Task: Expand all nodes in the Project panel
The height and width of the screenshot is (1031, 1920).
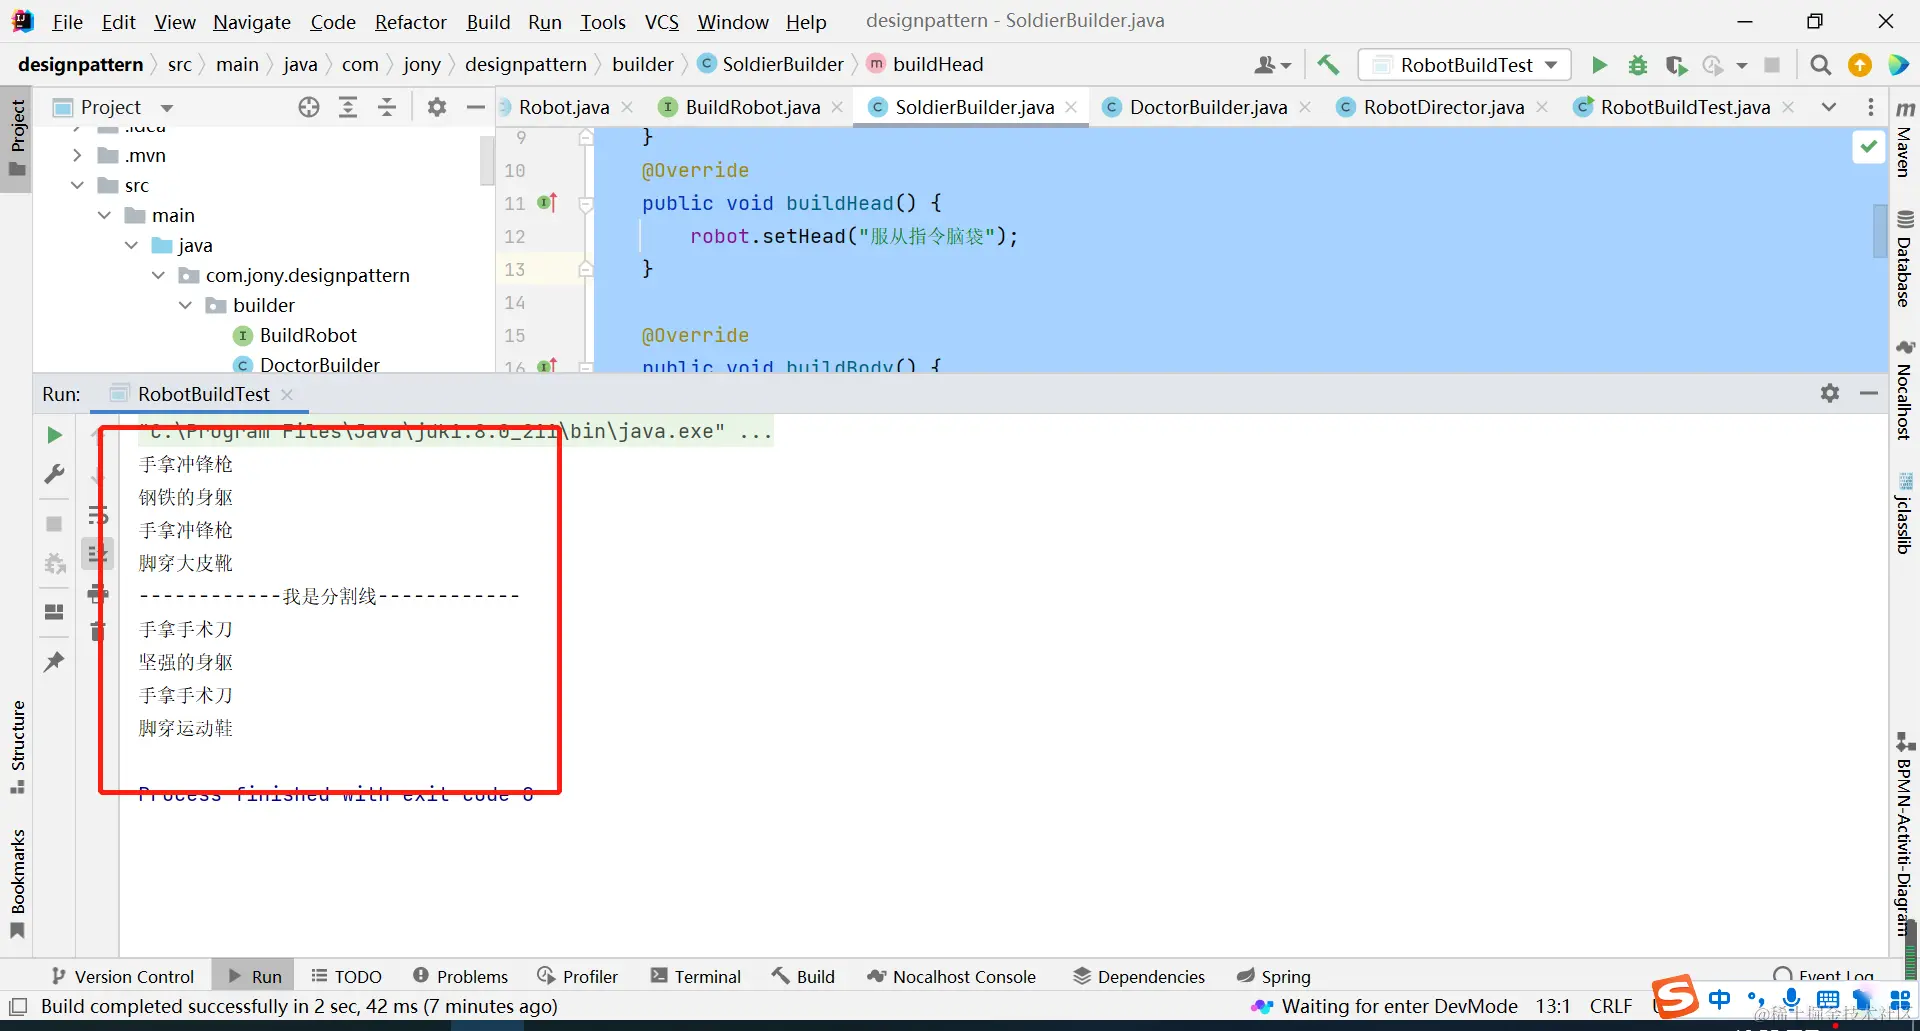Action: click(x=348, y=107)
